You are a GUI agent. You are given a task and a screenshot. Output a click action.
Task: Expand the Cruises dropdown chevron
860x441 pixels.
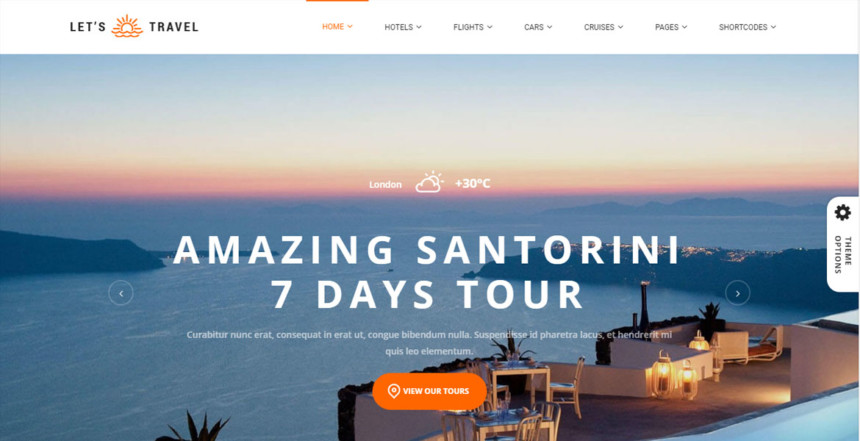point(620,27)
